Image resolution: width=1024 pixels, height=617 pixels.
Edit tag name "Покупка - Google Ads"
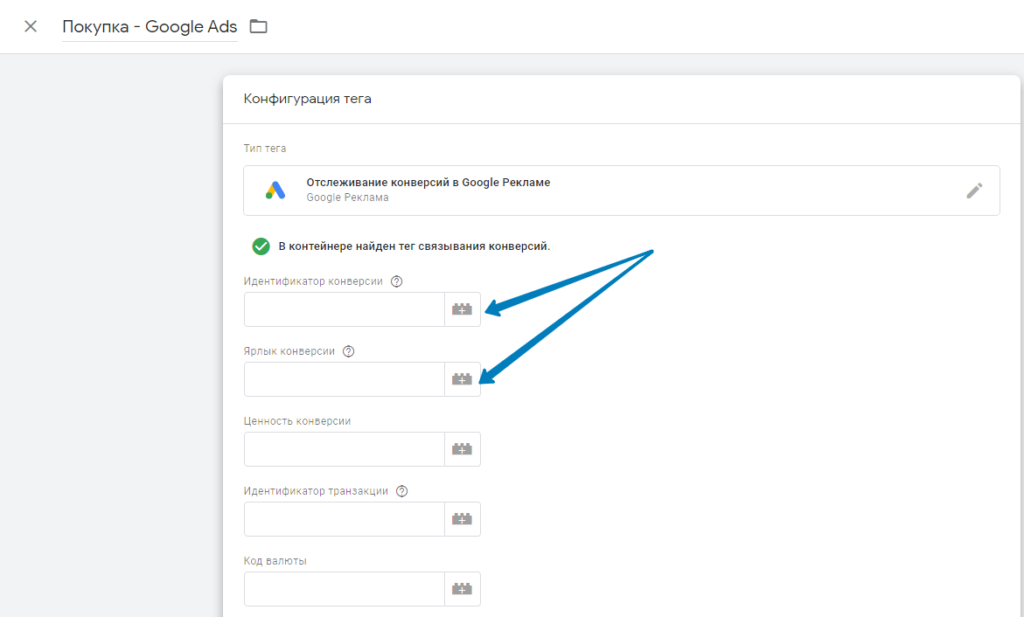point(150,27)
